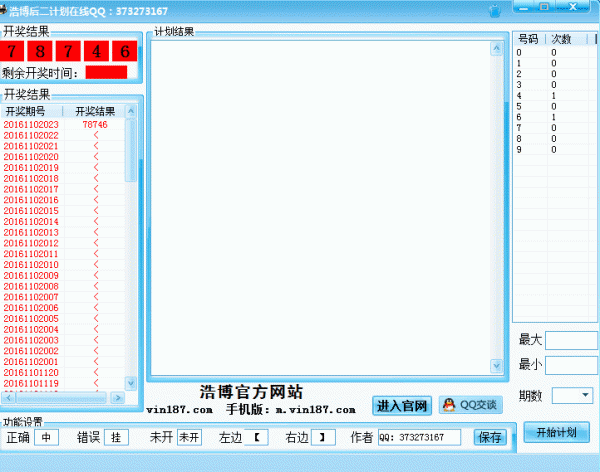Screen dimensions: 600x472
Task: Click the first red ball showing 7
Action: coord(12,51)
